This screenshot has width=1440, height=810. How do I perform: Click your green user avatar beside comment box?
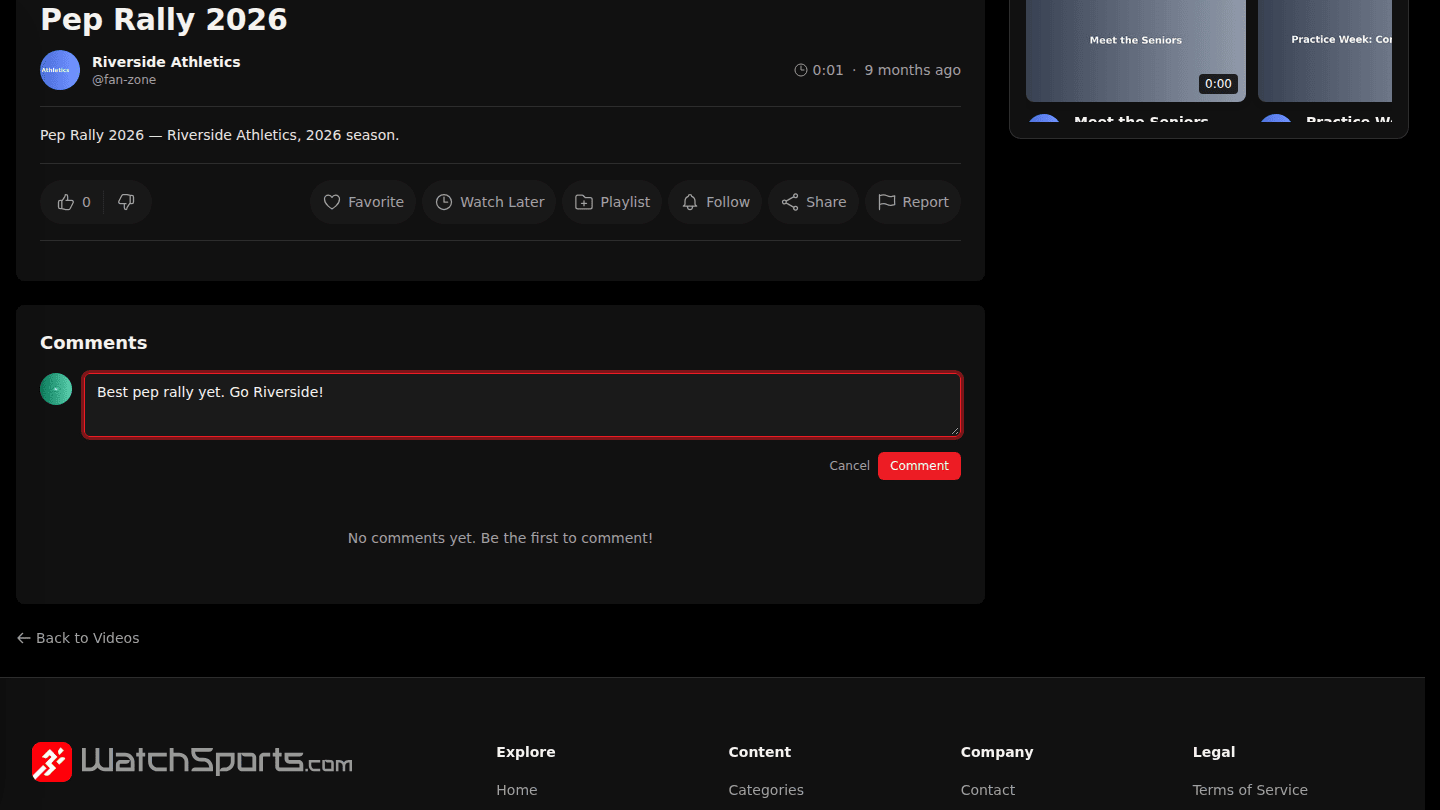point(56,389)
